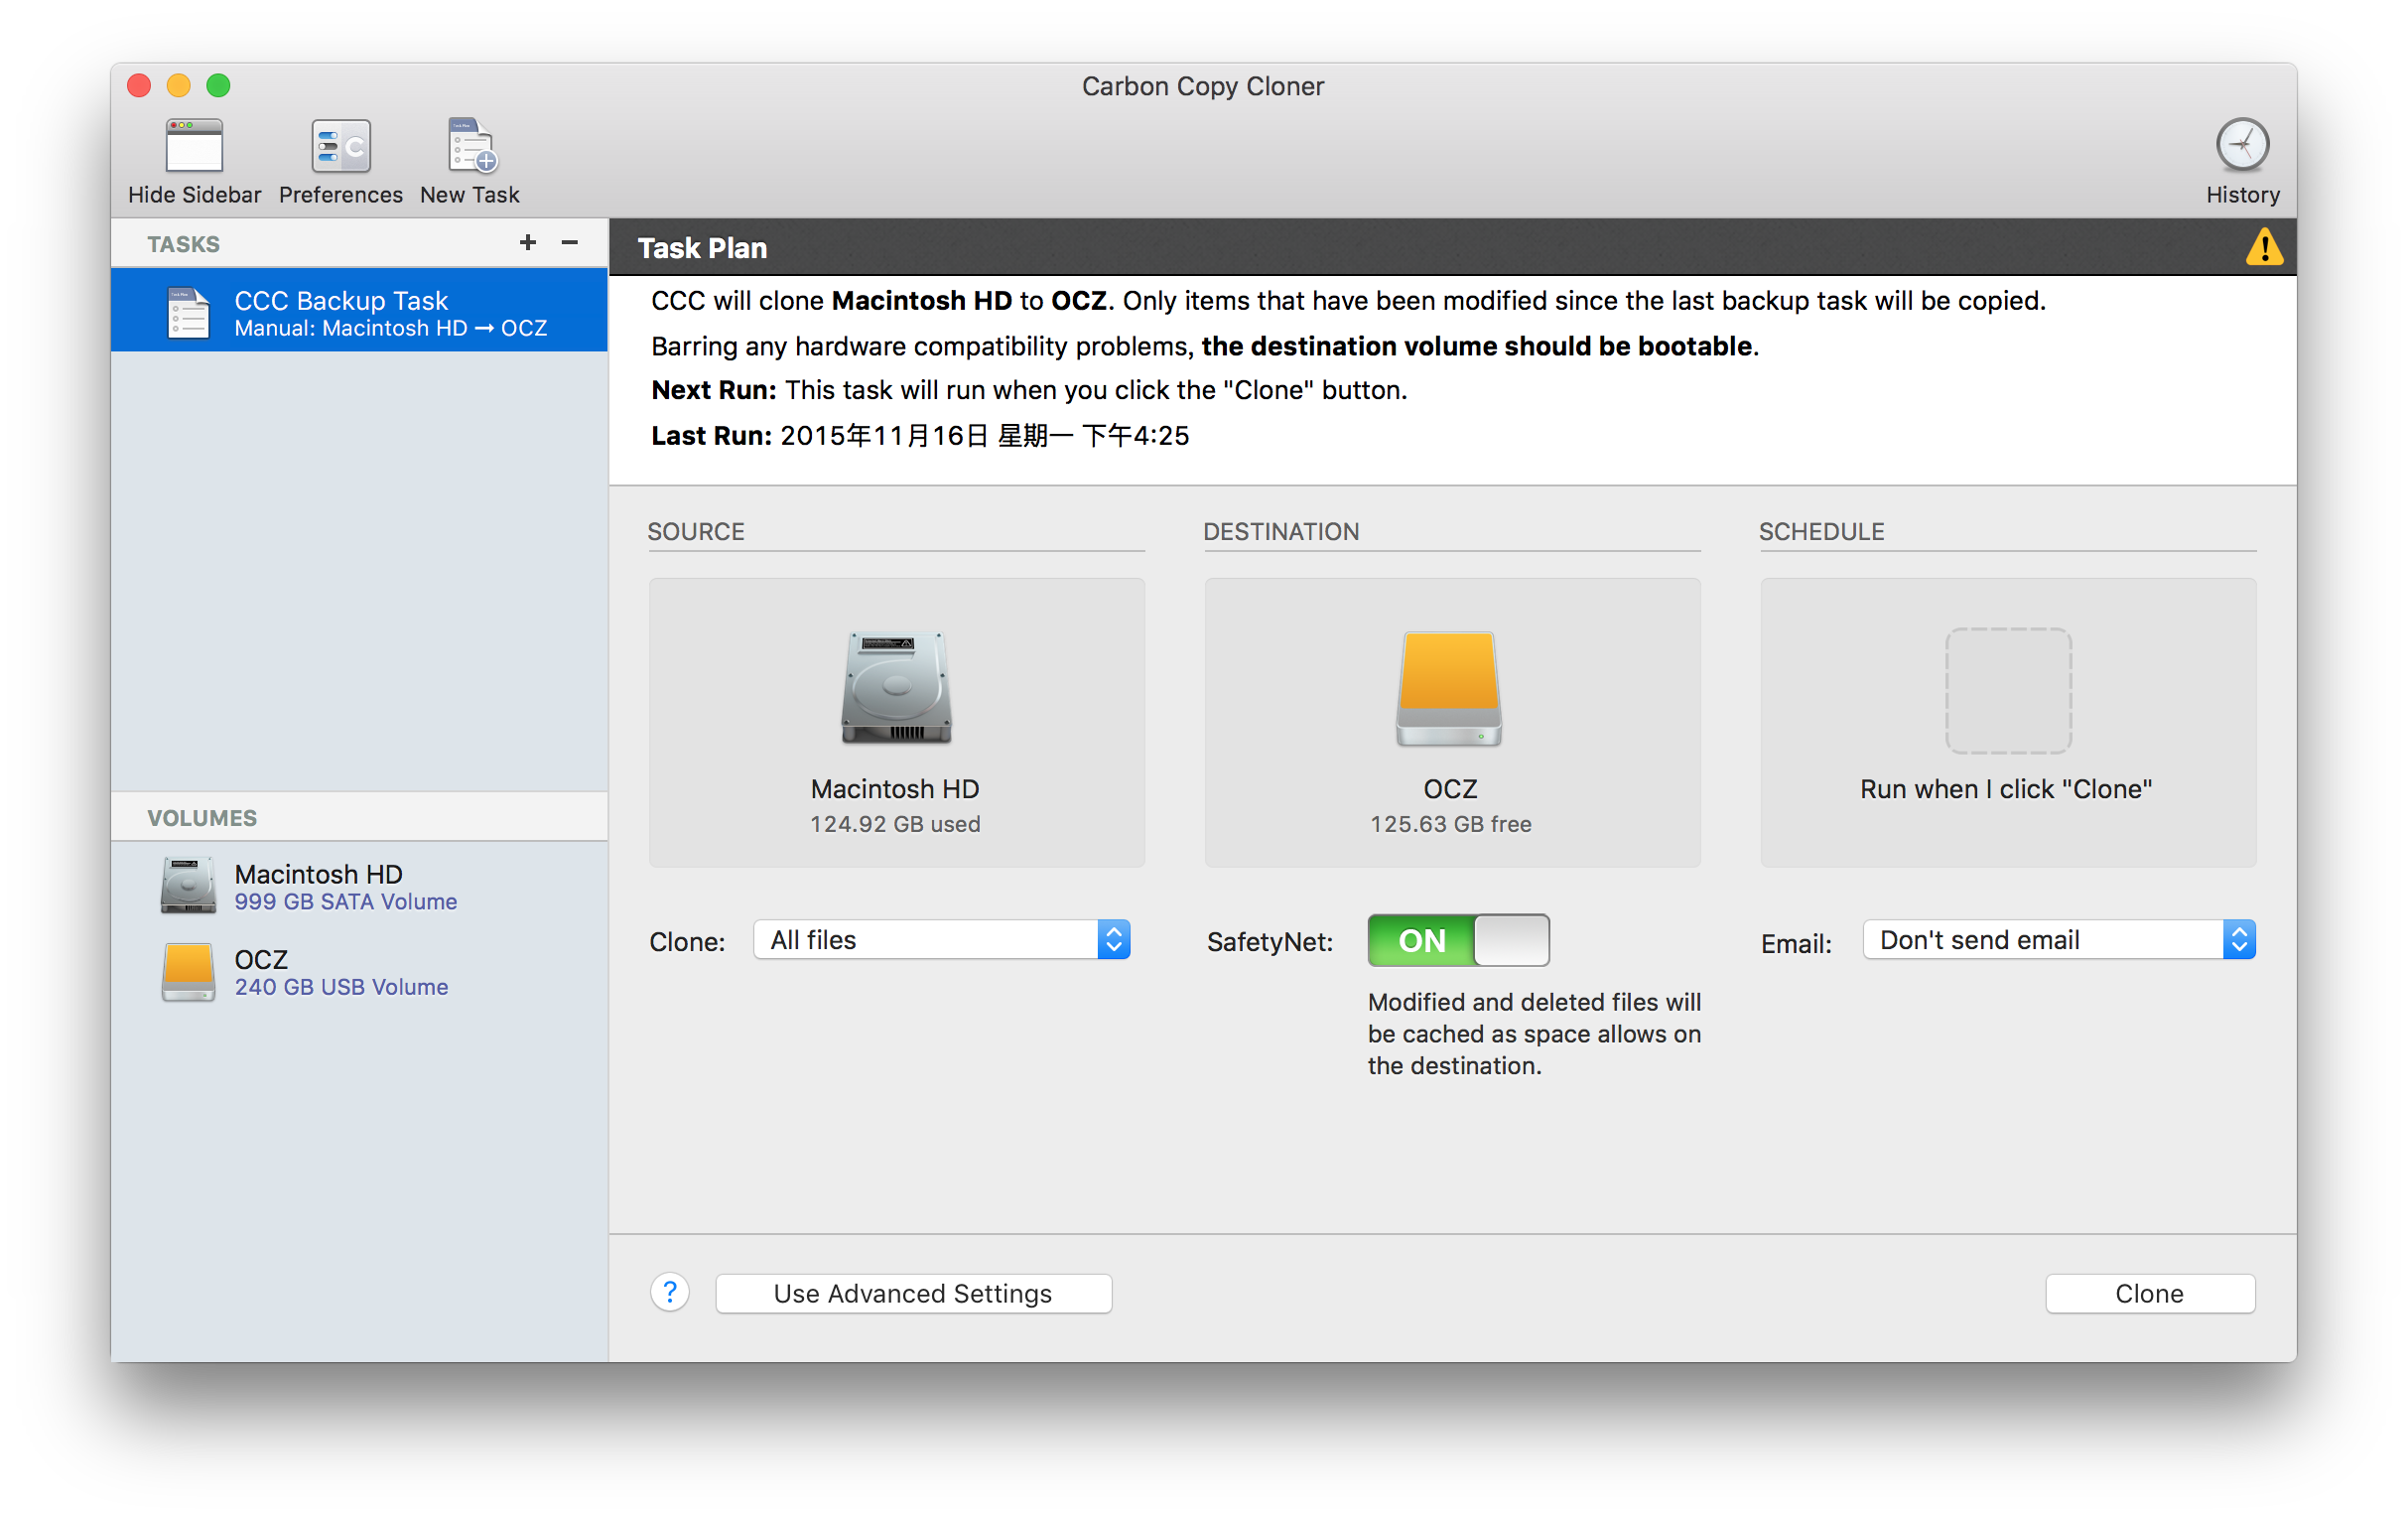Click the Clone button
Image resolution: width=2408 pixels, height=1521 pixels.
[x=2149, y=1293]
